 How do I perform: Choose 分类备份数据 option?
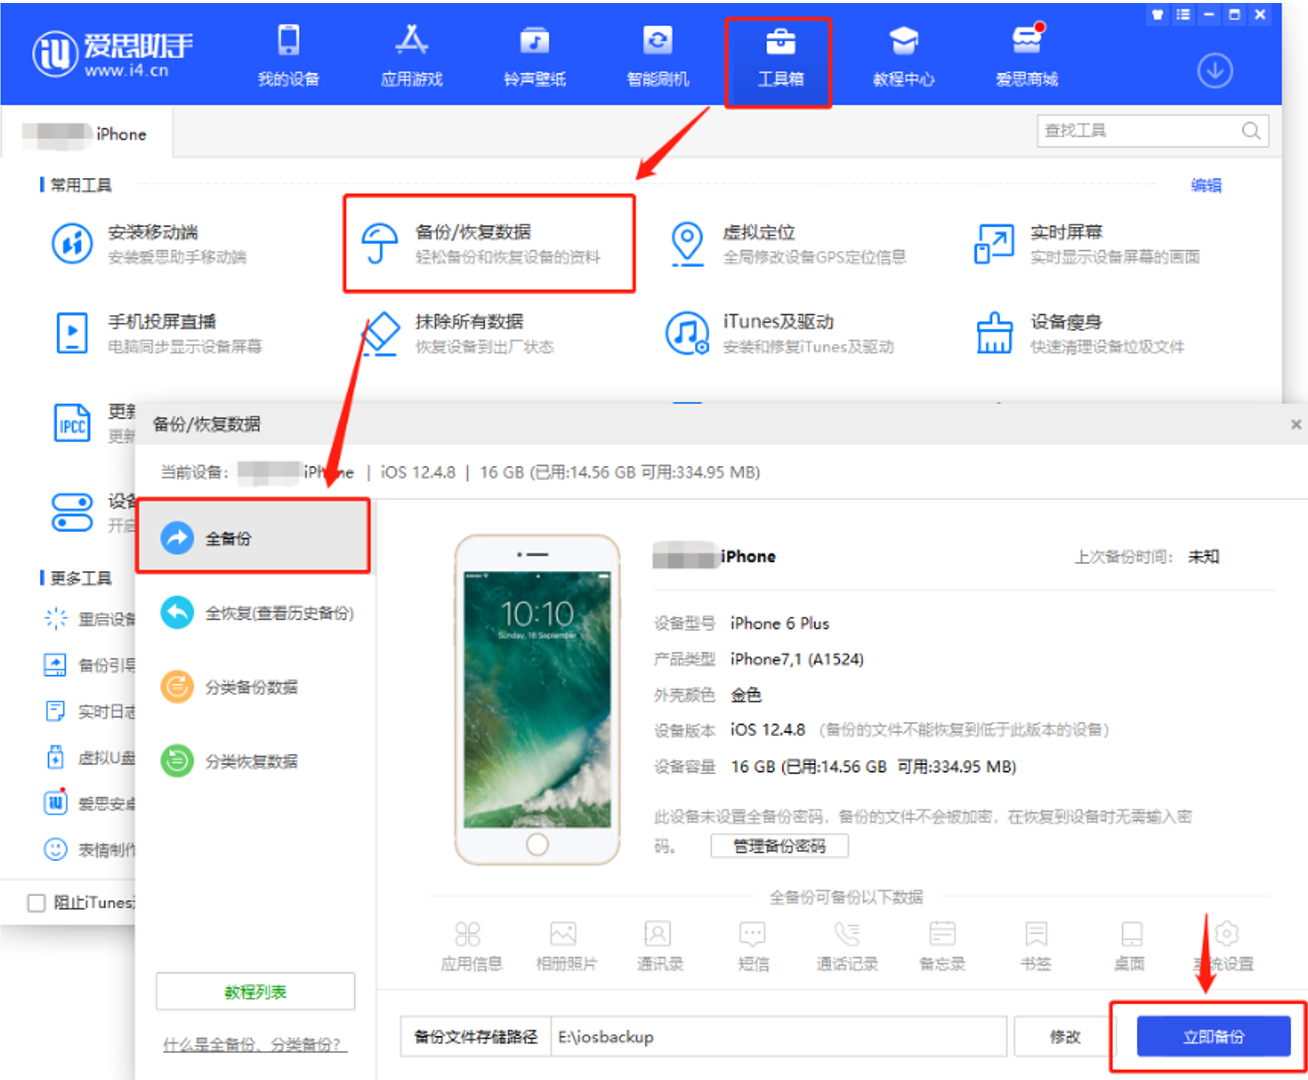[230, 687]
